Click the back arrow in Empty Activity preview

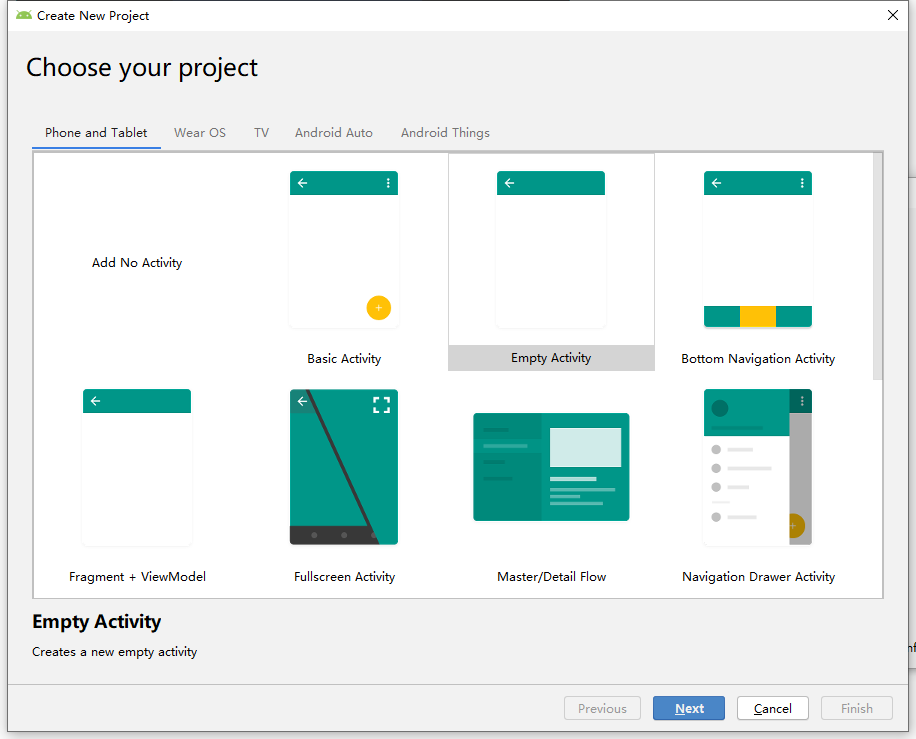coord(509,183)
